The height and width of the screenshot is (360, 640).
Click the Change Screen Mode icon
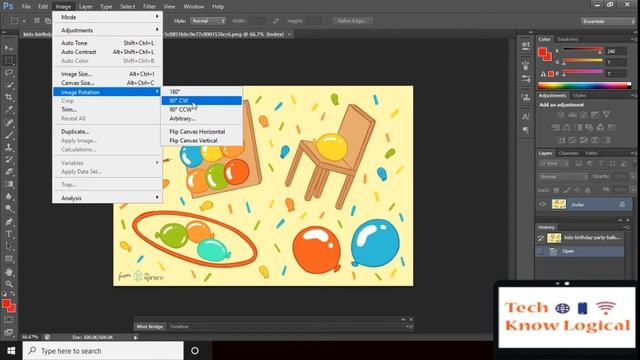9,332
